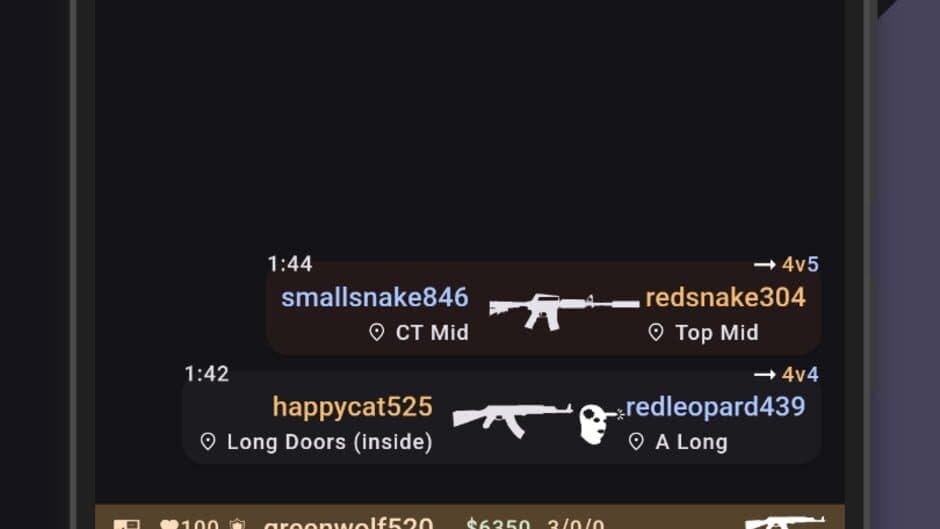Click the arrow icon next to 4v4
The image size is (940, 529).
tap(764, 375)
